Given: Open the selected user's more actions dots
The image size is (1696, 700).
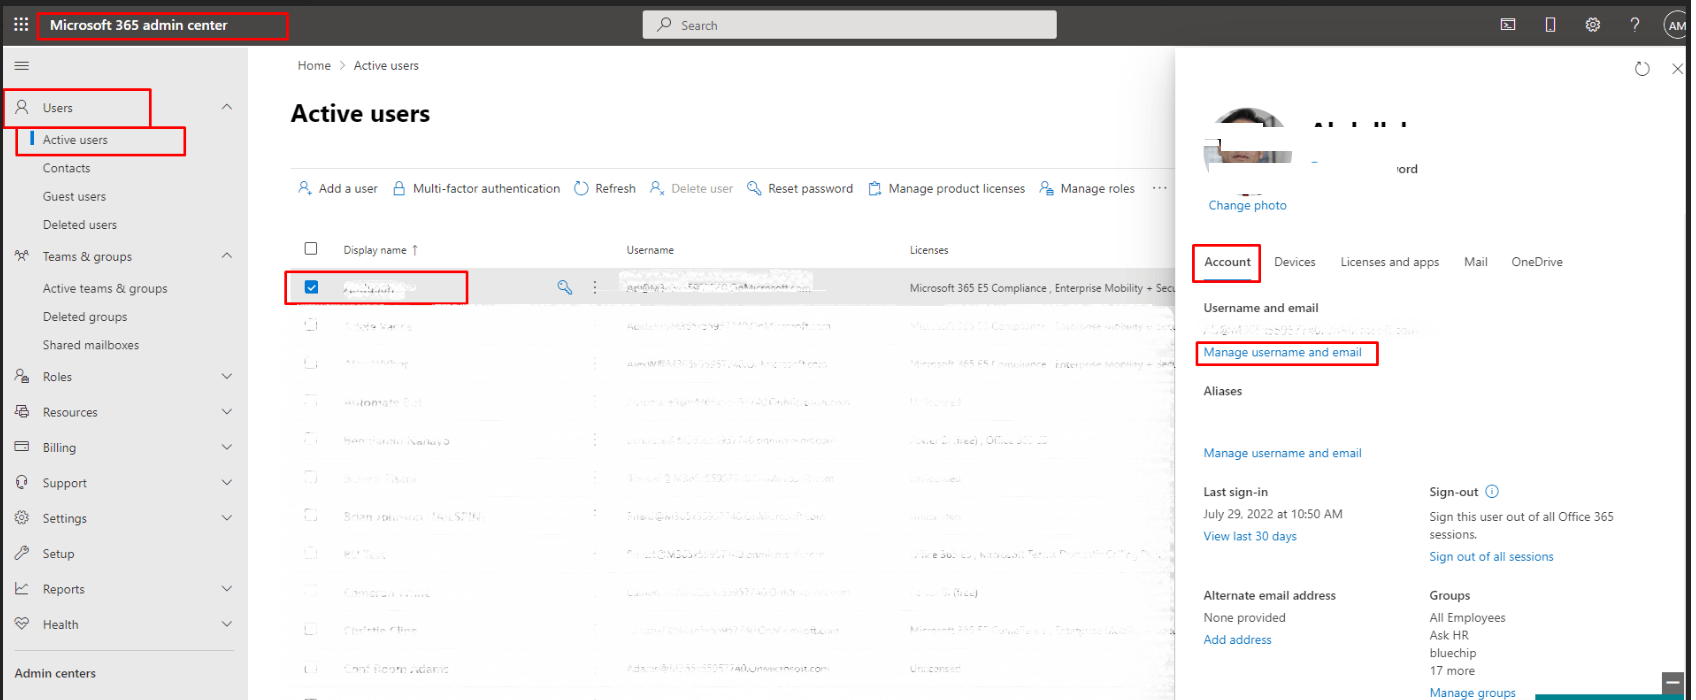Looking at the screenshot, I should tap(595, 288).
